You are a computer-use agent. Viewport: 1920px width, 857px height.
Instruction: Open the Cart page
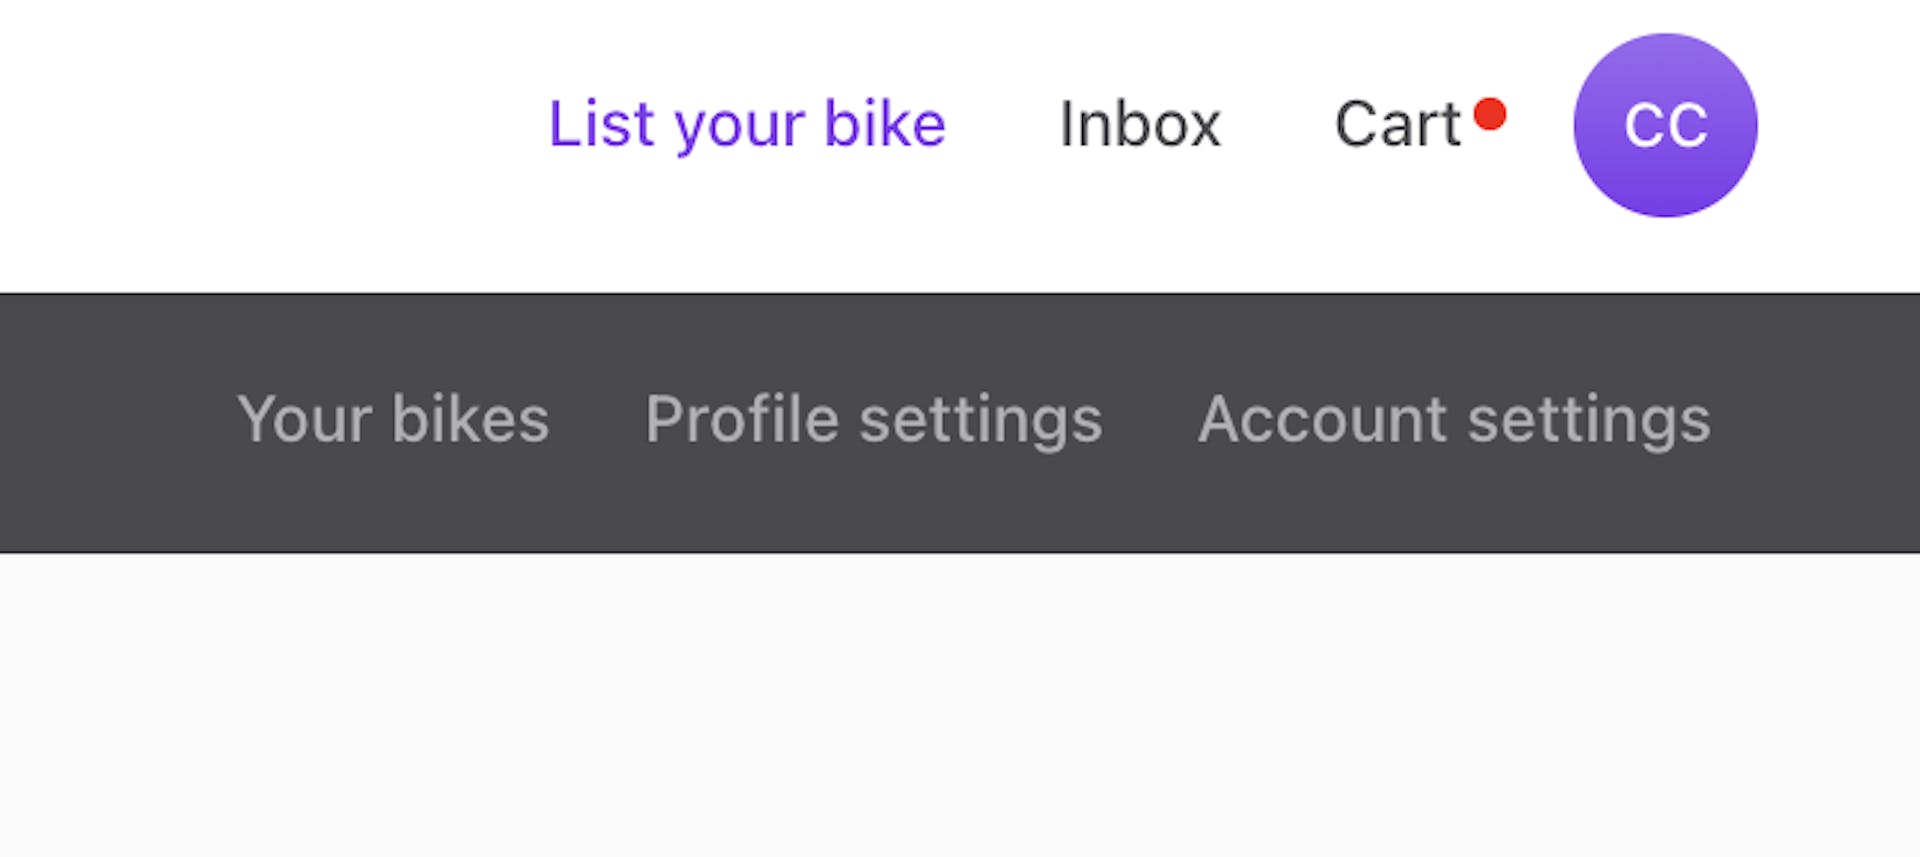(x=1398, y=125)
